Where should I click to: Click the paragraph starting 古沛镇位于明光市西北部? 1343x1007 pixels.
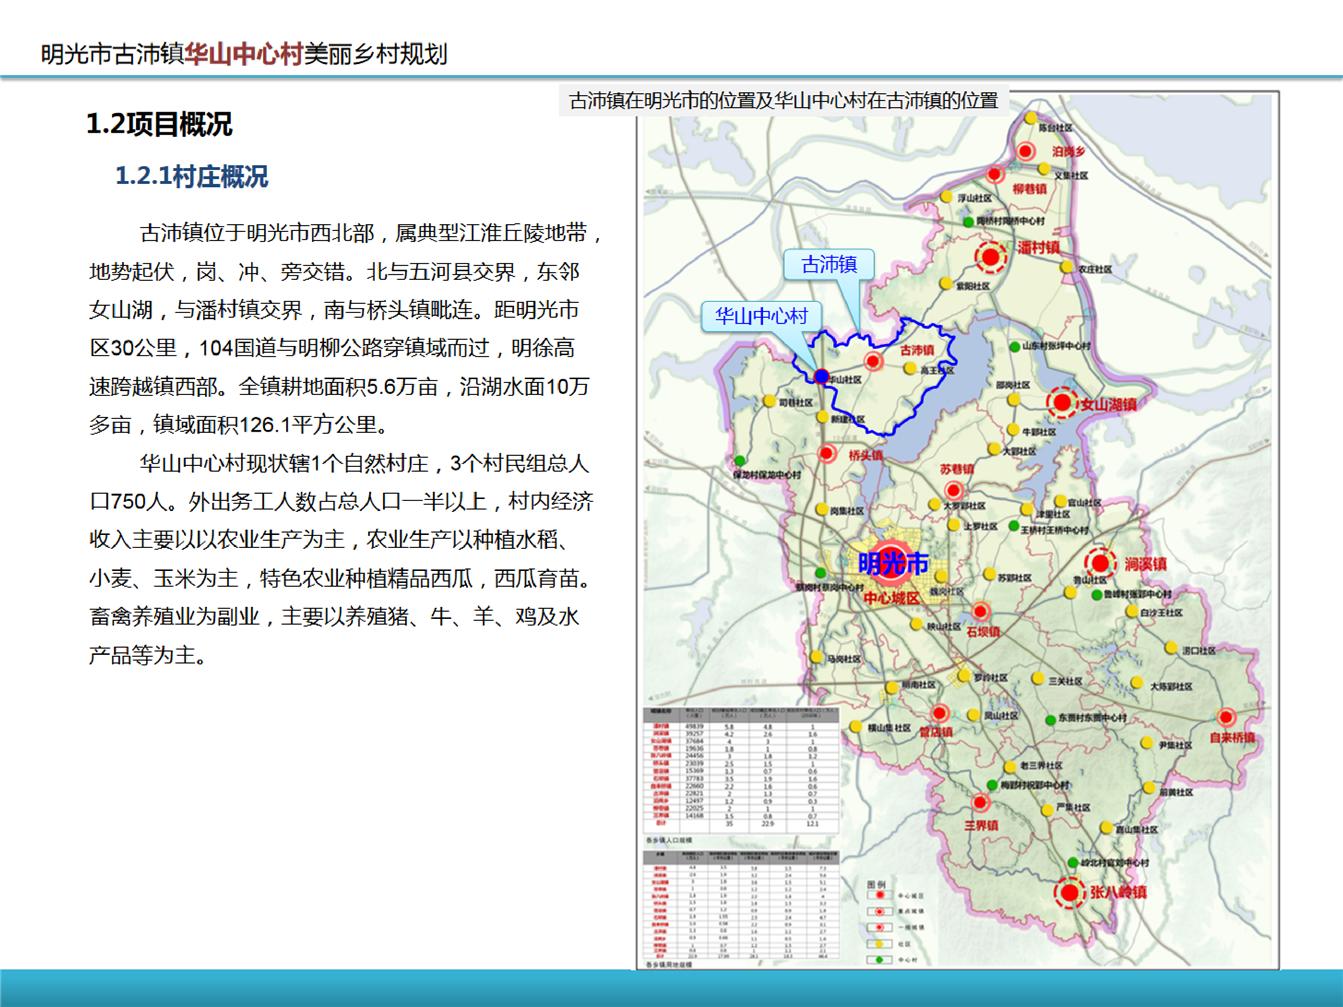click(x=346, y=329)
